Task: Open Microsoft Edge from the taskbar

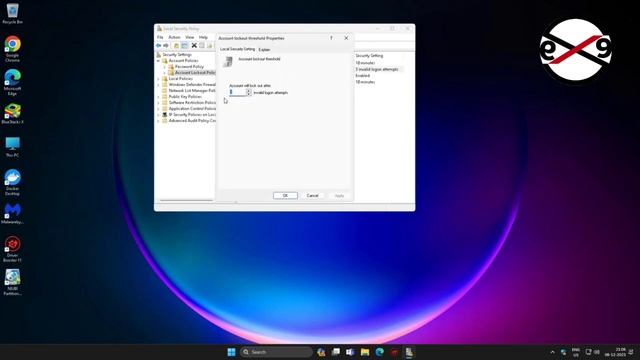Action: (x=380, y=352)
